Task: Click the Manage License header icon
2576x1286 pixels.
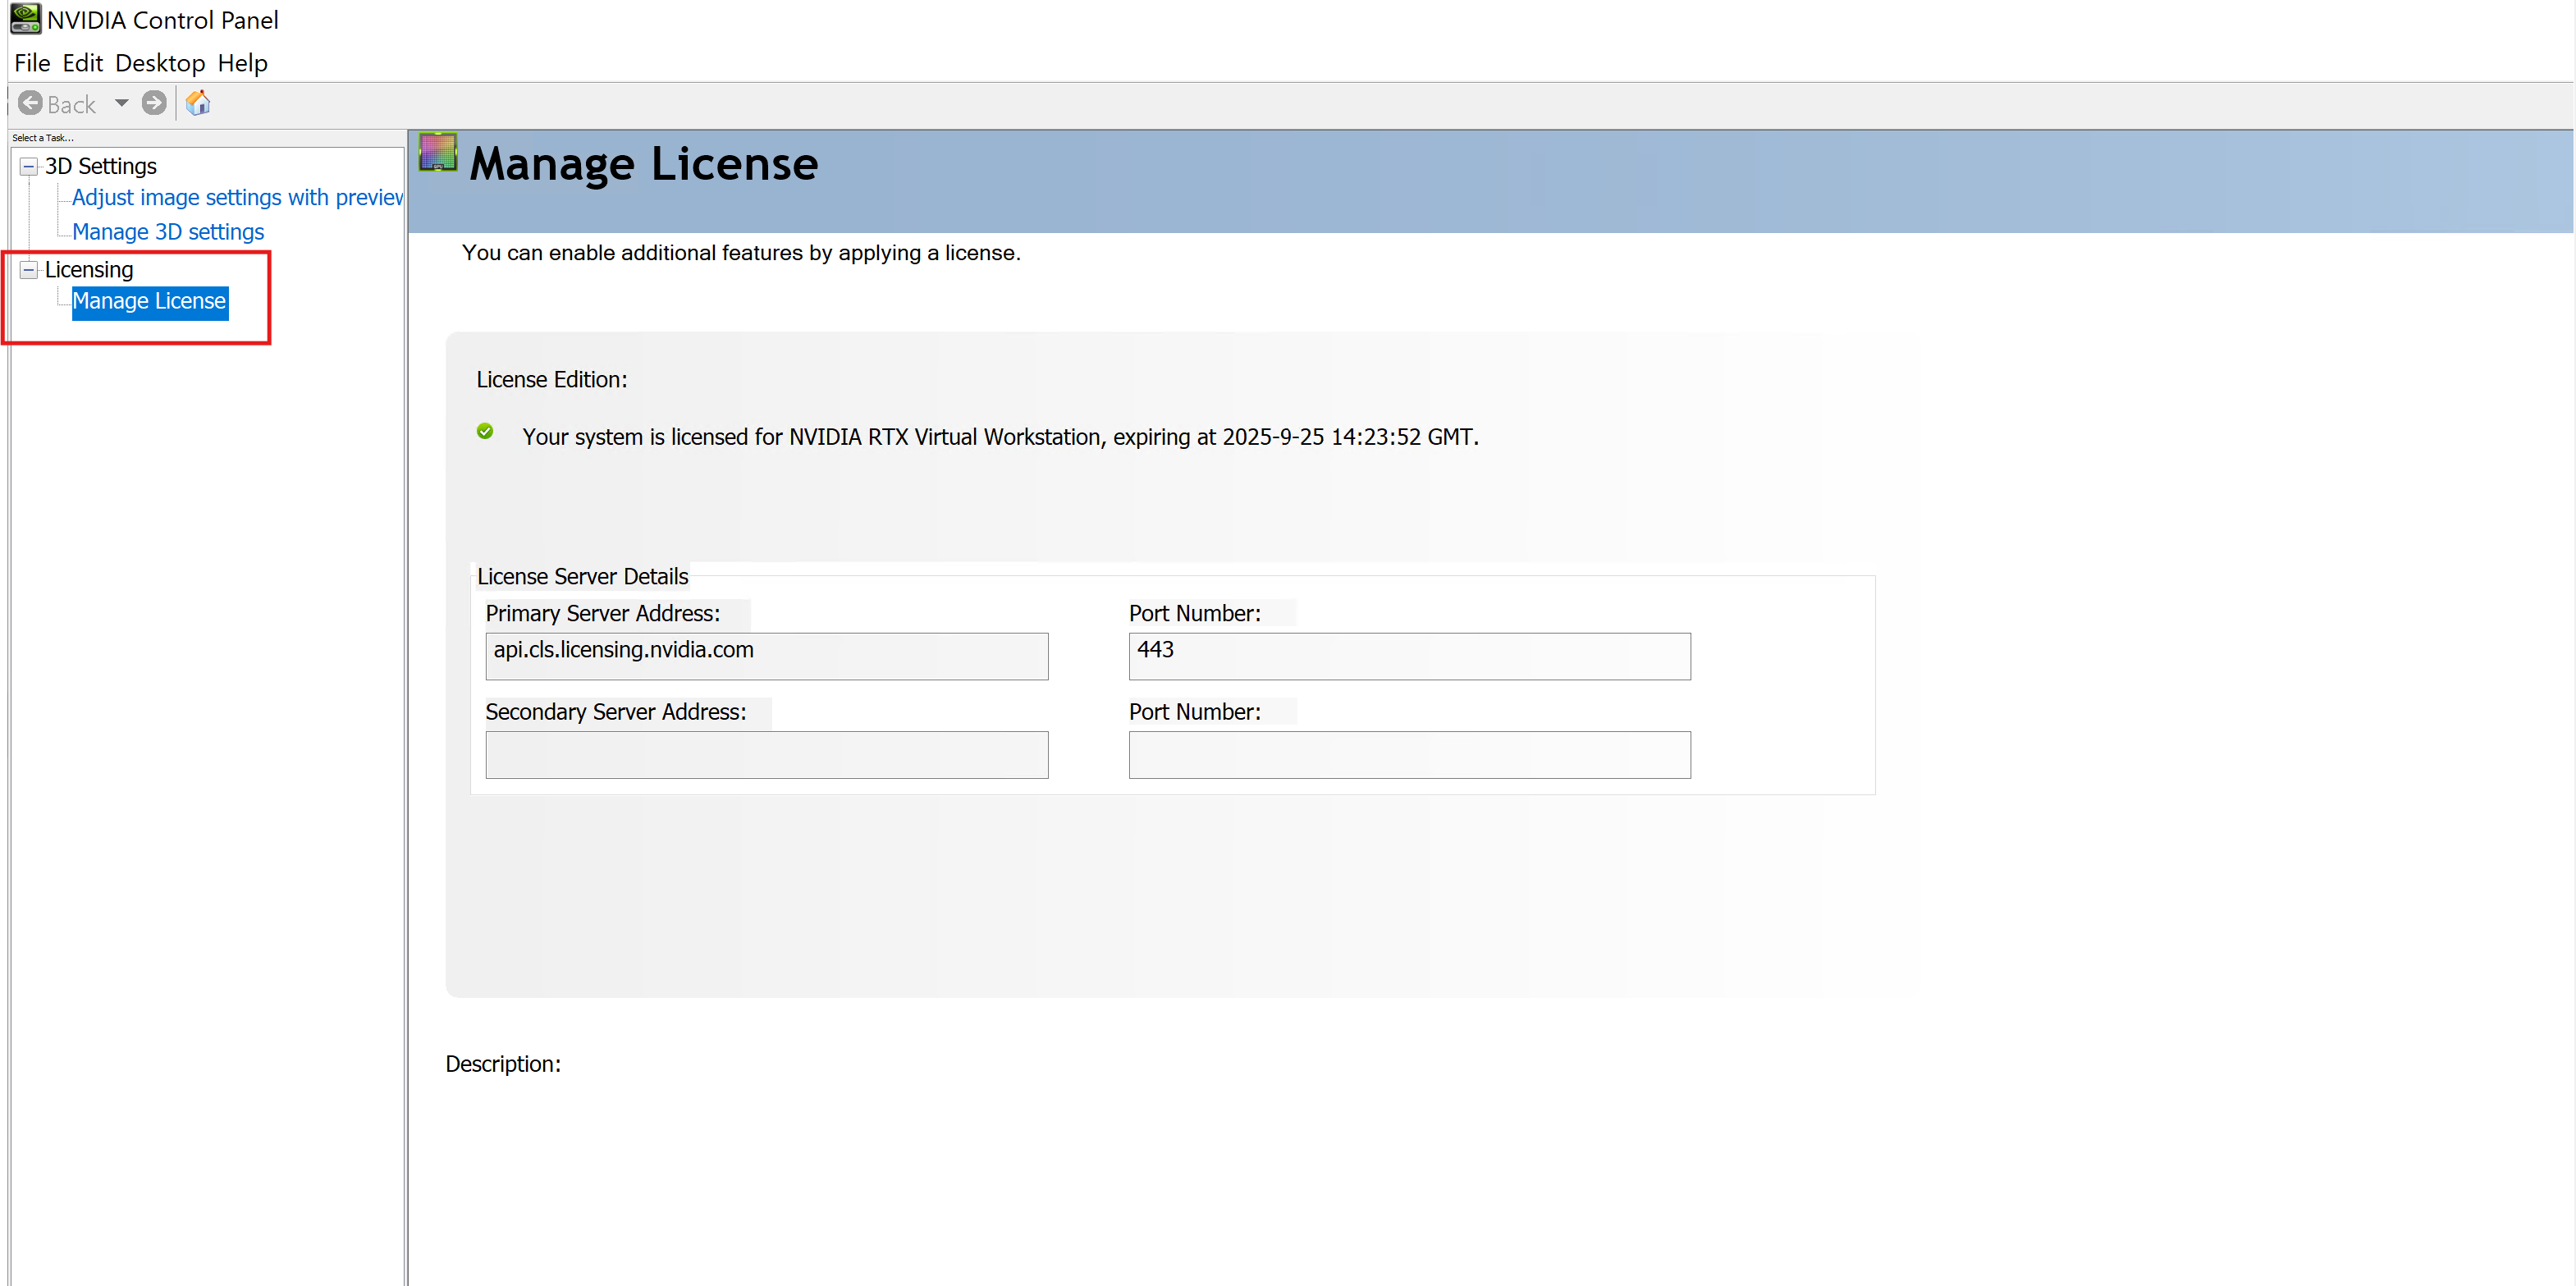Action: tap(438, 153)
